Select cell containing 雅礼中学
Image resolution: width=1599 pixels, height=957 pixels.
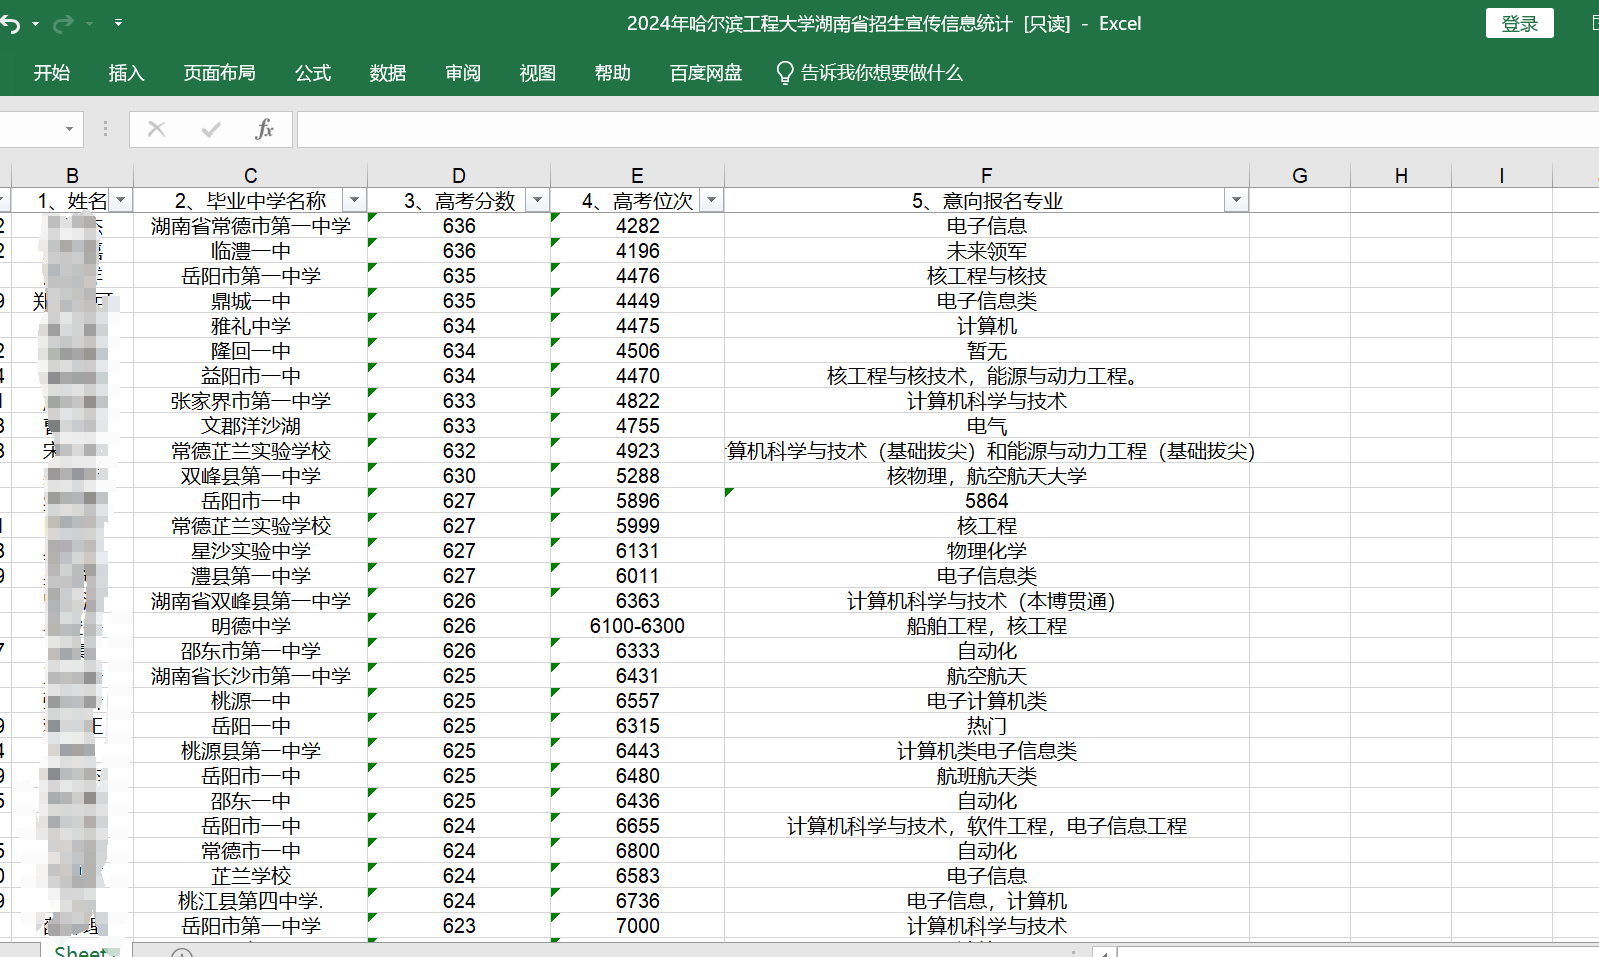(250, 326)
